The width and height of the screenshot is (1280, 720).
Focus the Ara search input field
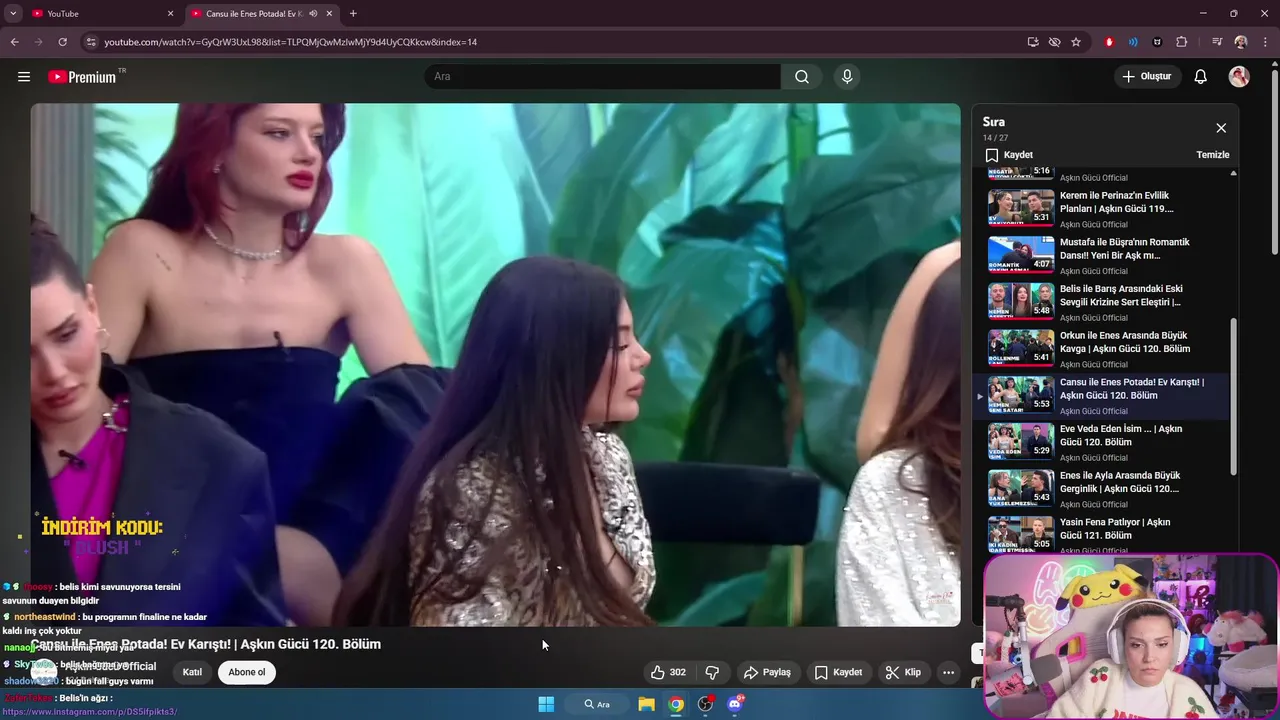603,77
